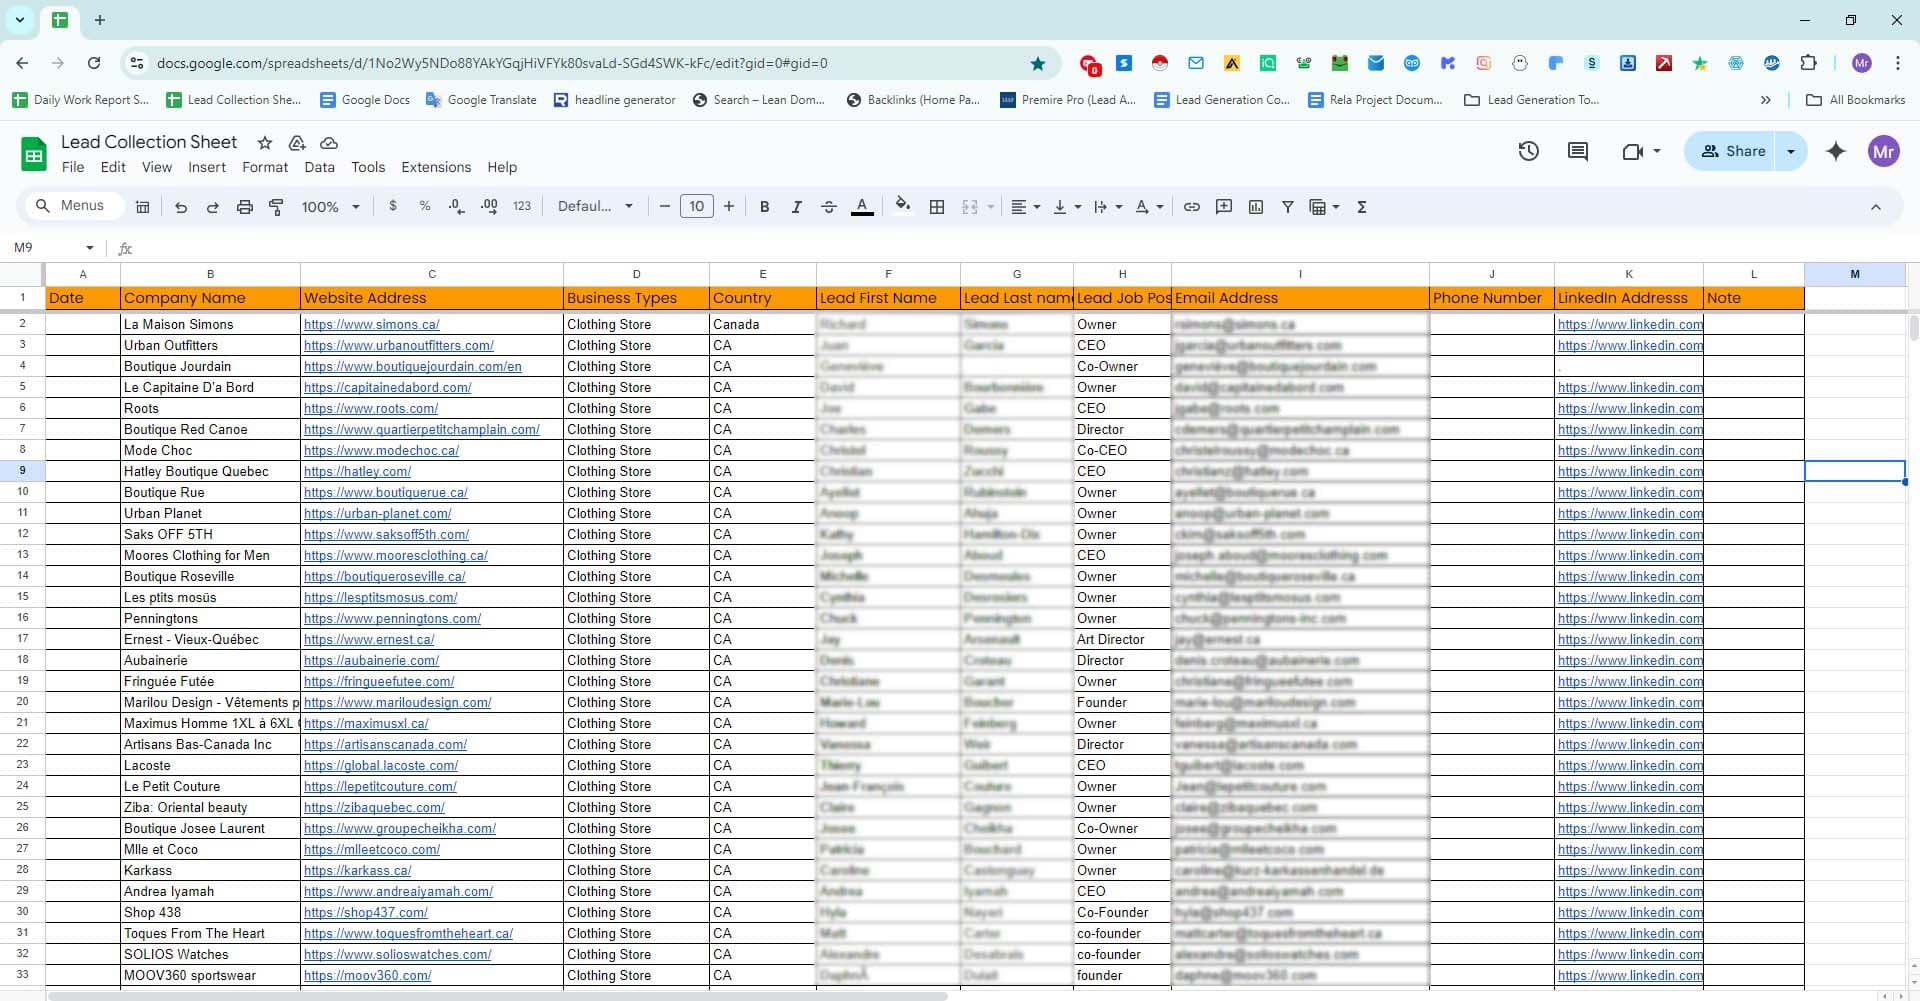Screen dimensions: 1920x1001
Task: Open a new browser tab
Action: coord(100,20)
